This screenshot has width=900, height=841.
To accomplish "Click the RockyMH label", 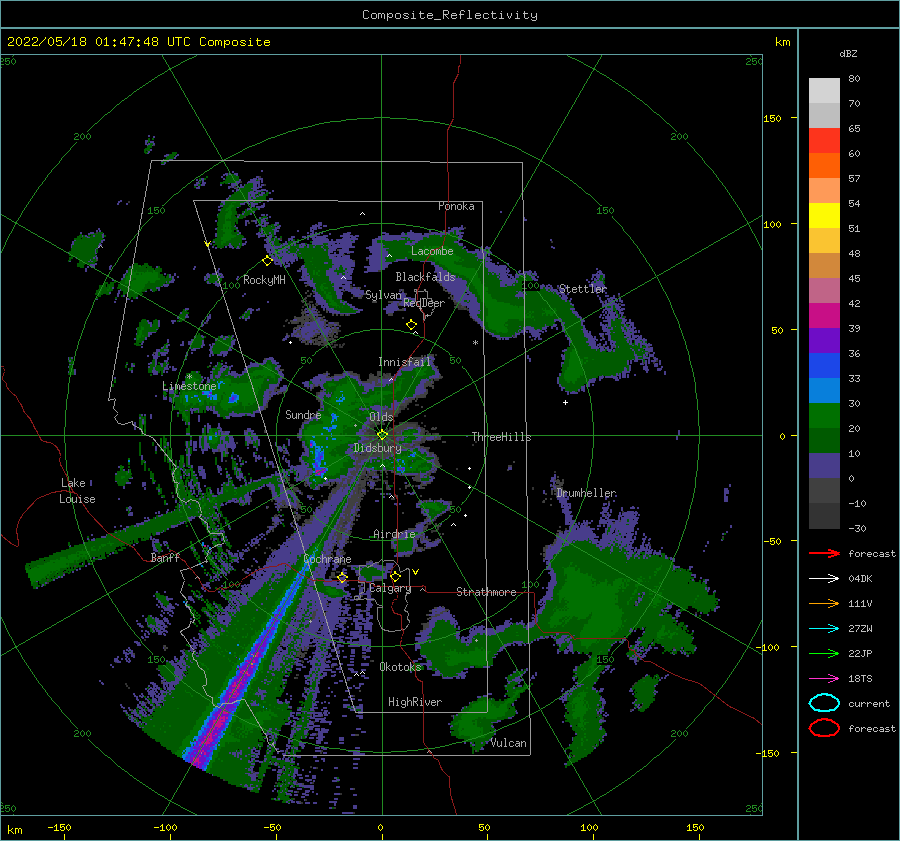I will [x=264, y=280].
